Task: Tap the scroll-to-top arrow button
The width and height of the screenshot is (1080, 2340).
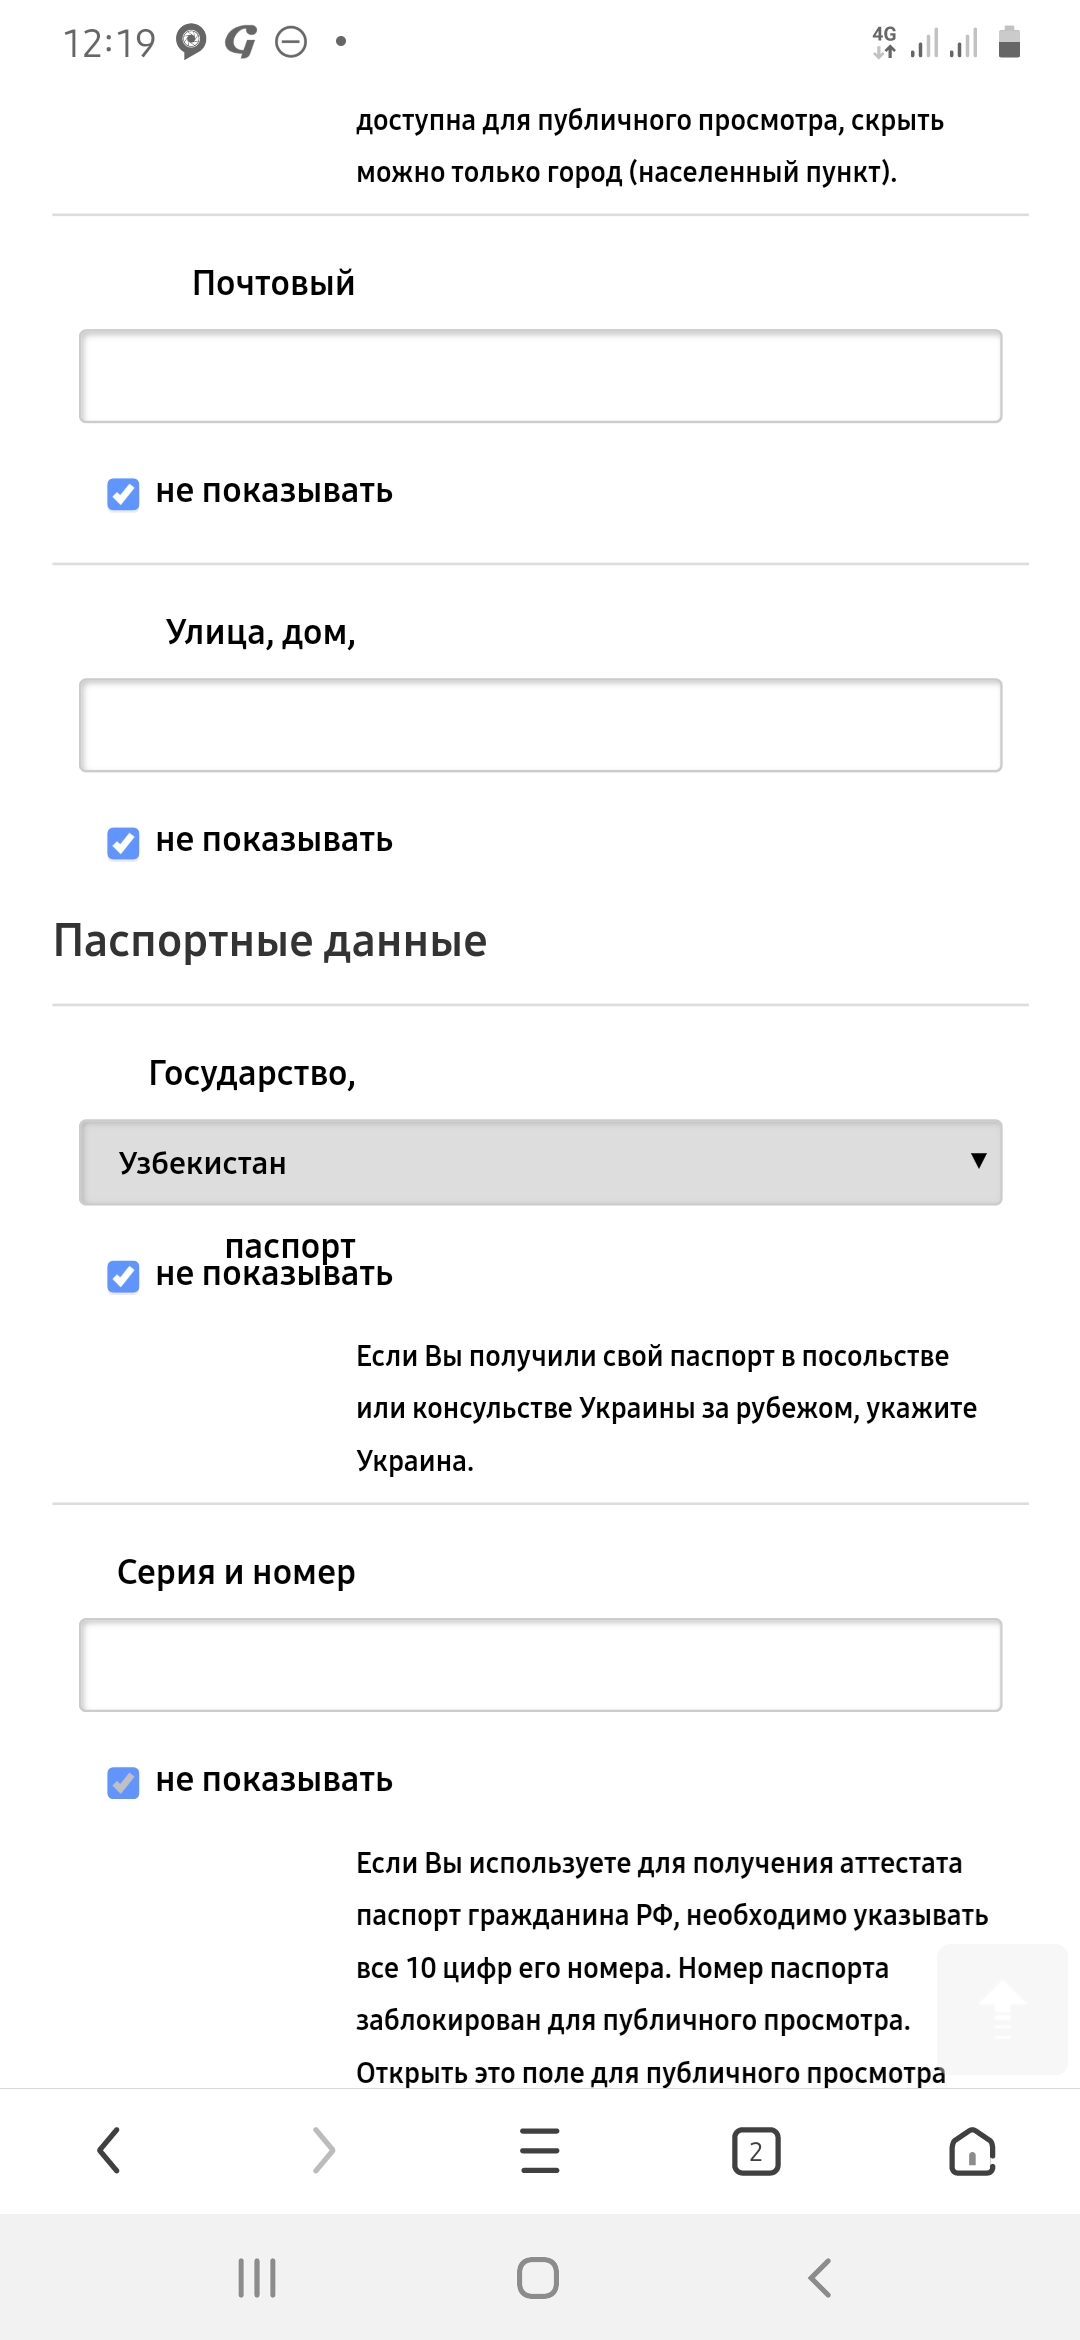Action: [1002, 2008]
